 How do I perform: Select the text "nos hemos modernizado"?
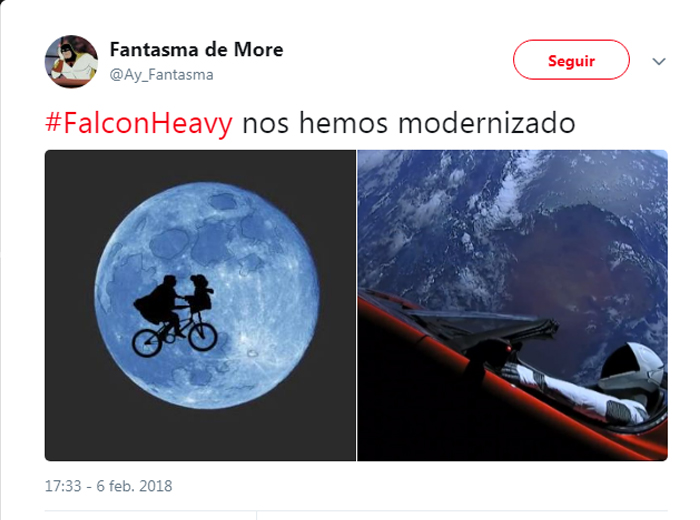pyautogui.click(x=409, y=123)
